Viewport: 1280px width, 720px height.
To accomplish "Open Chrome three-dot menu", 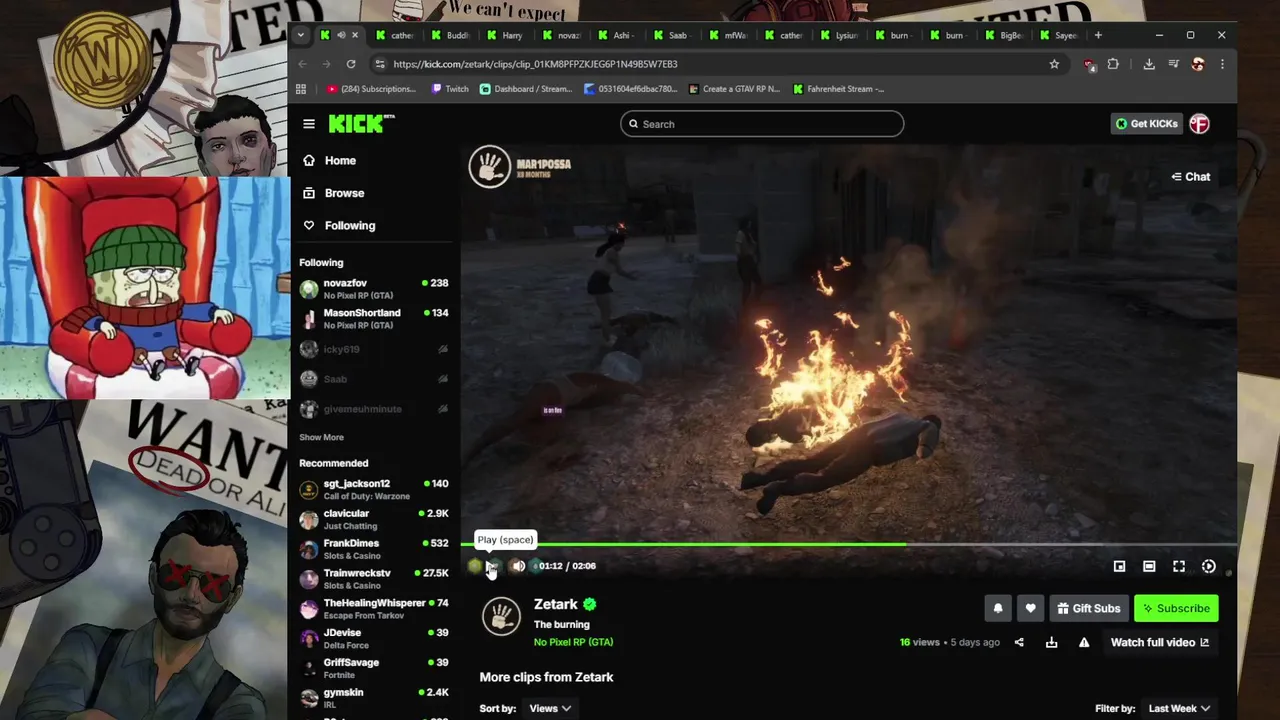I will tap(1222, 64).
